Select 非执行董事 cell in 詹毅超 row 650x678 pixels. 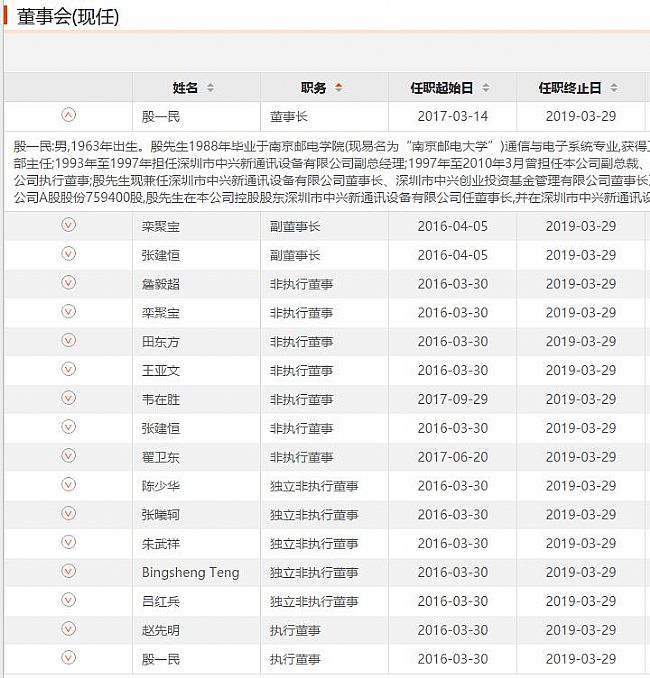tap(301, 285)
